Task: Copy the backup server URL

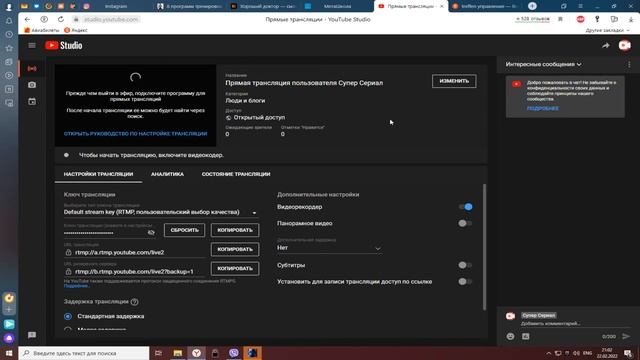Action: tap(235, 269)
